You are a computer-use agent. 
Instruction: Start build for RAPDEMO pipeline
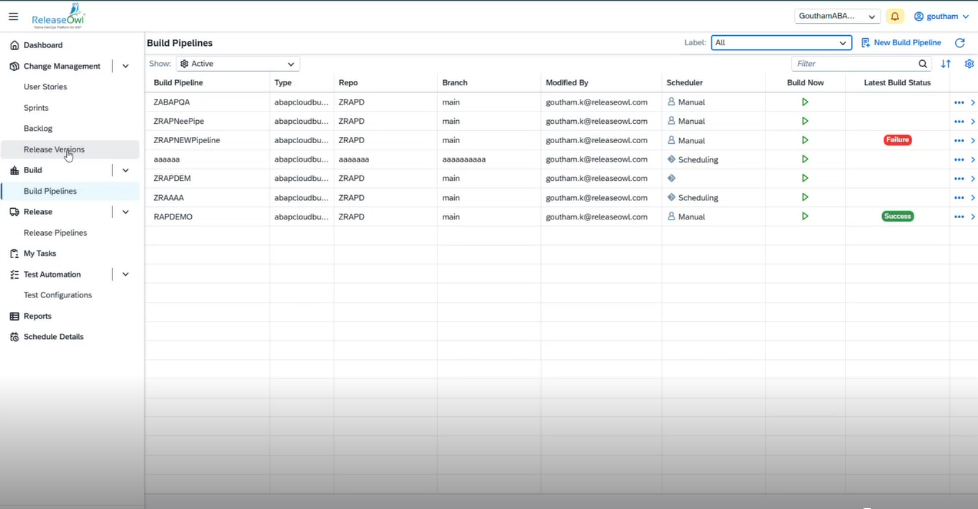[x=805, y=216]
